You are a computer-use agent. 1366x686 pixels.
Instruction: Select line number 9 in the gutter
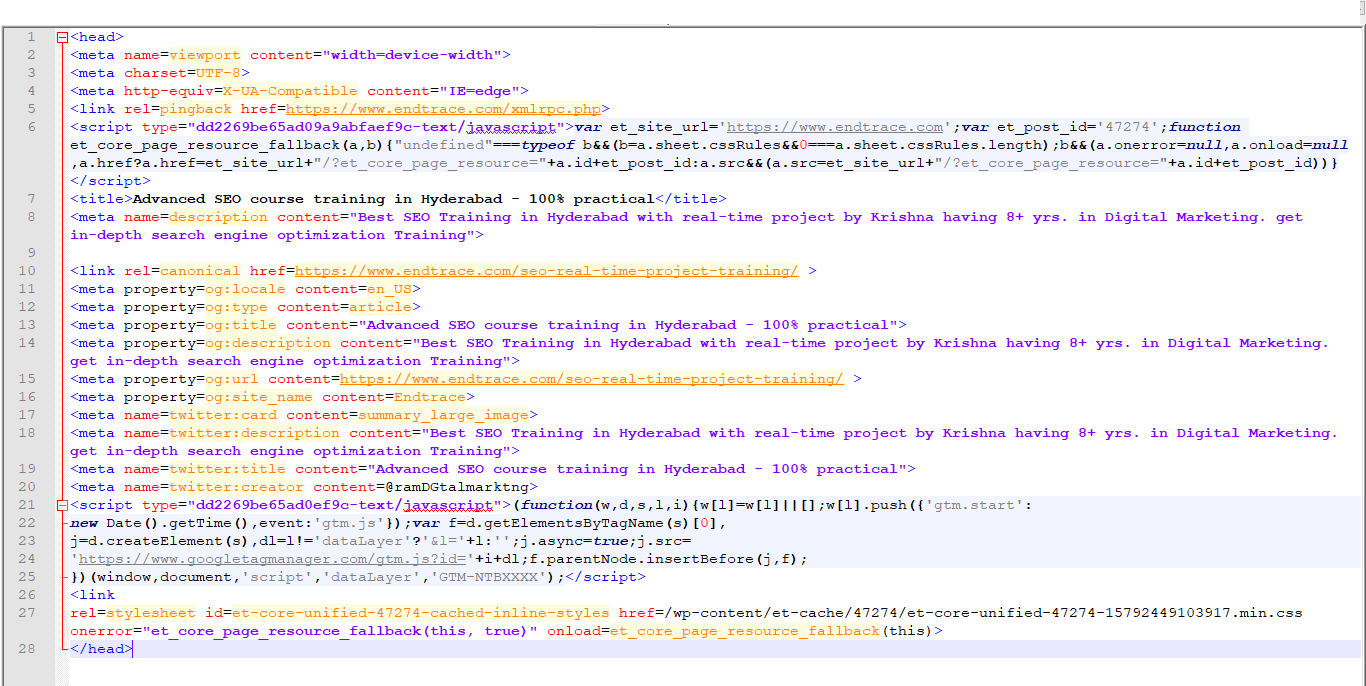pyautogui.click(x=31, y=253)
